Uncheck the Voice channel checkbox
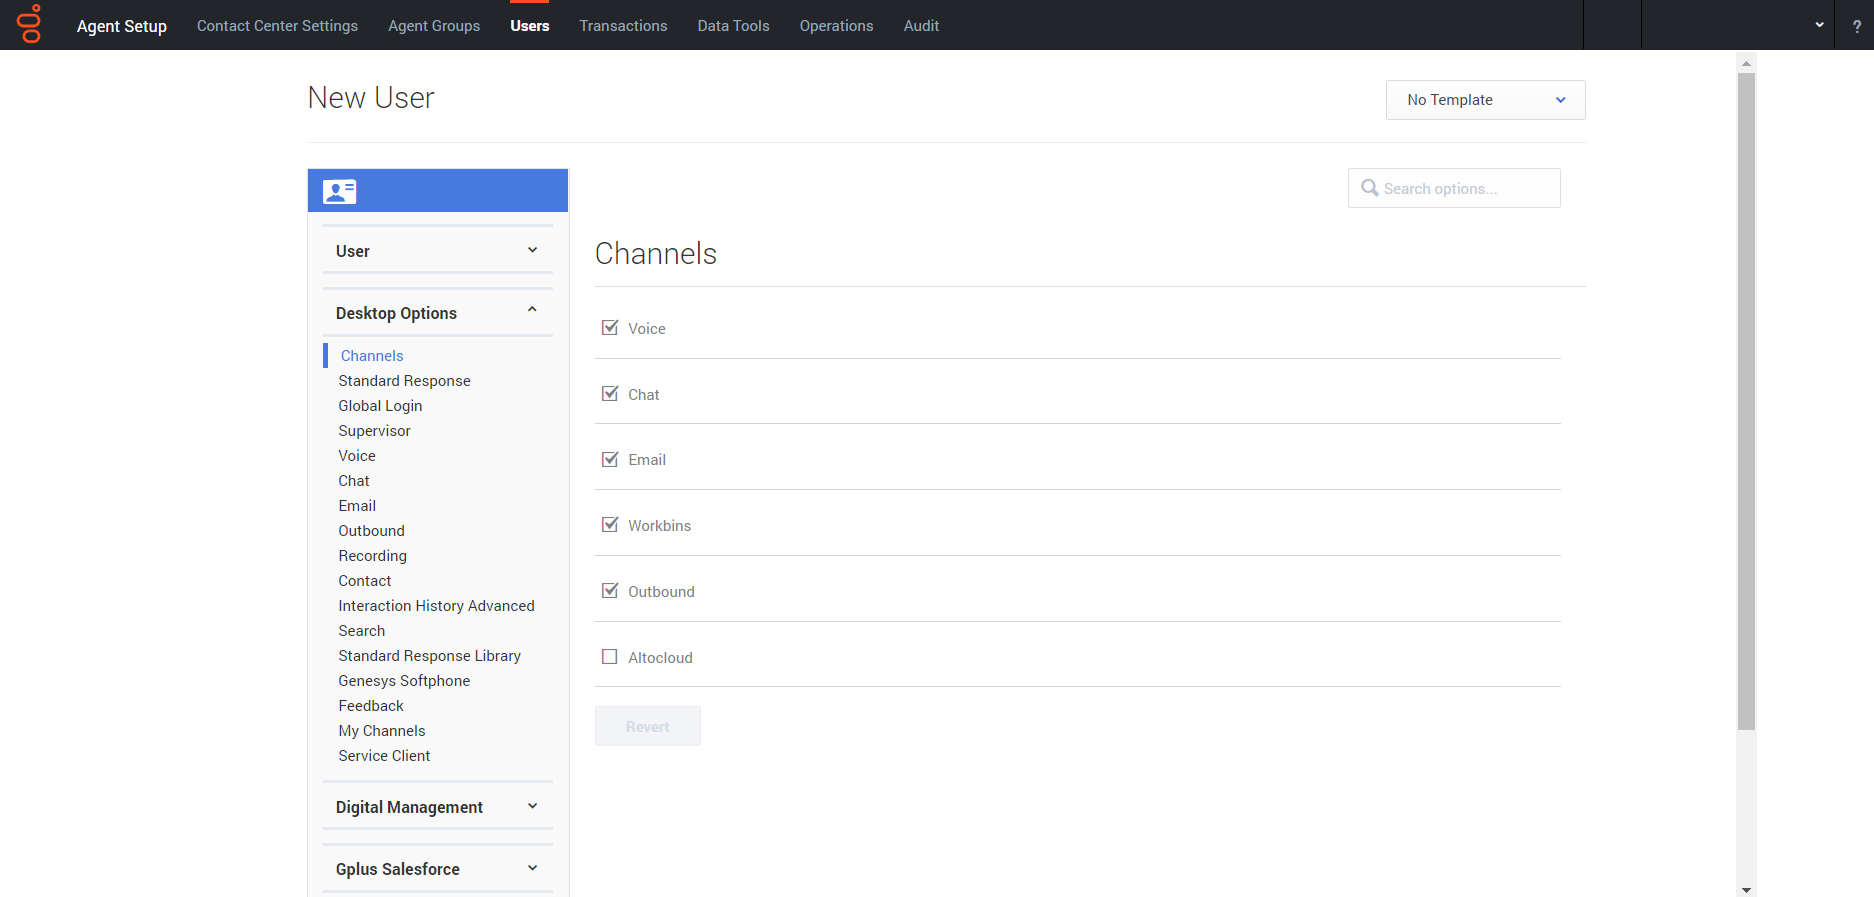Viewport: 1874px width, 897px height. coord(610,327)
